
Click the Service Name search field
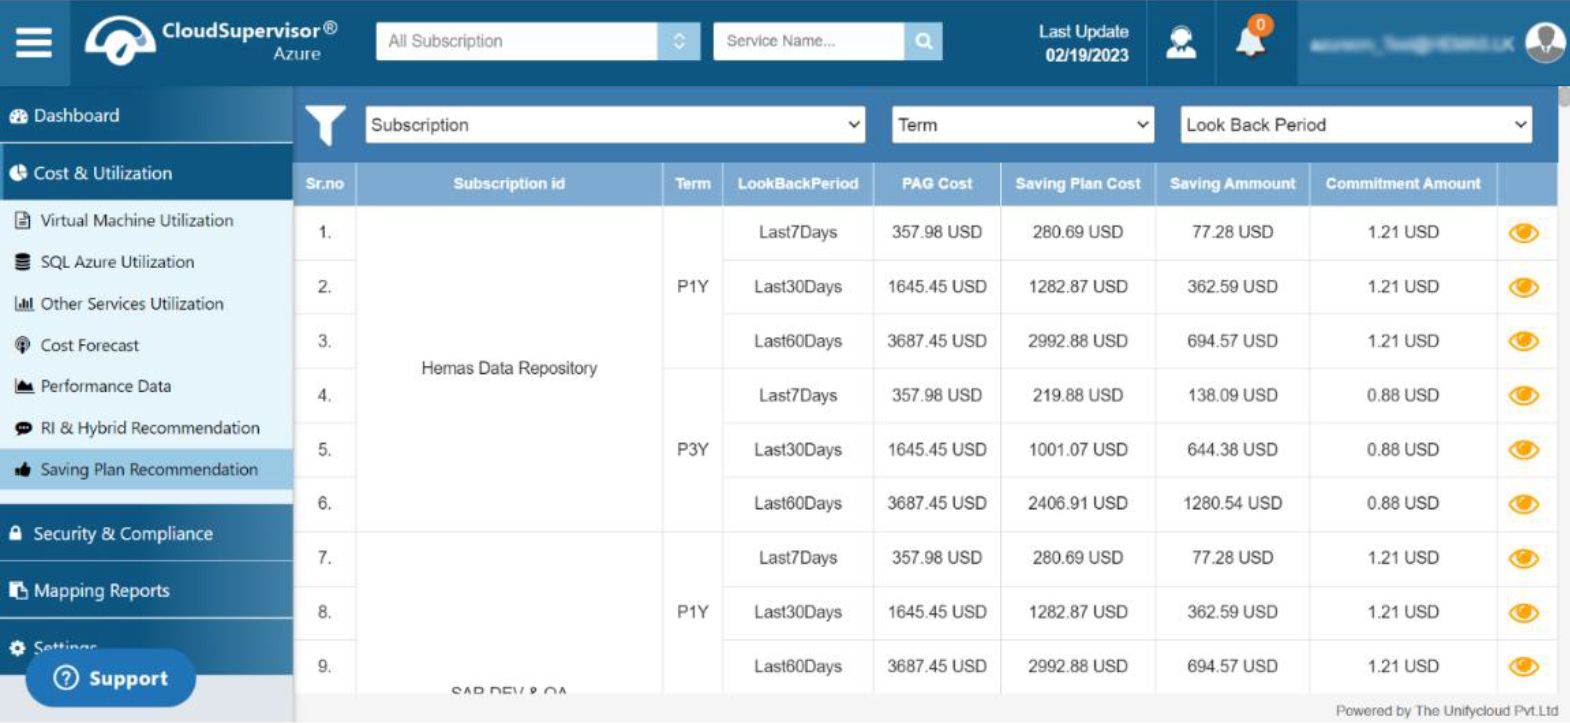click(809, 41)
